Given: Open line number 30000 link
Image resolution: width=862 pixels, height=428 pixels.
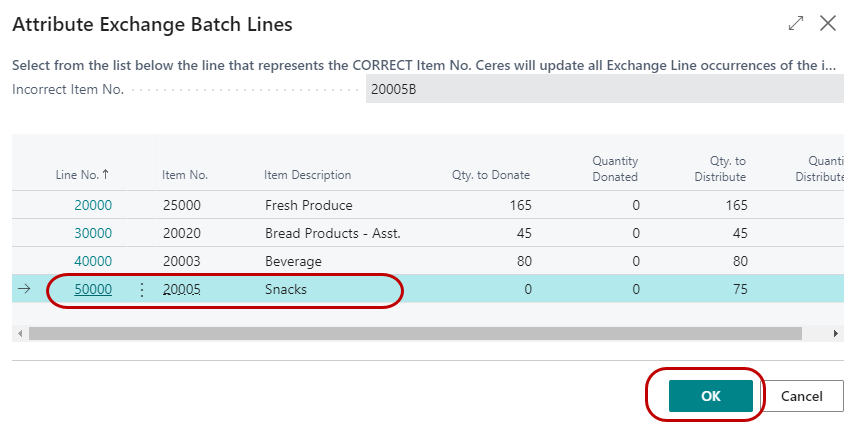Looking at the screenshot, I should click(x=93, y=233).
